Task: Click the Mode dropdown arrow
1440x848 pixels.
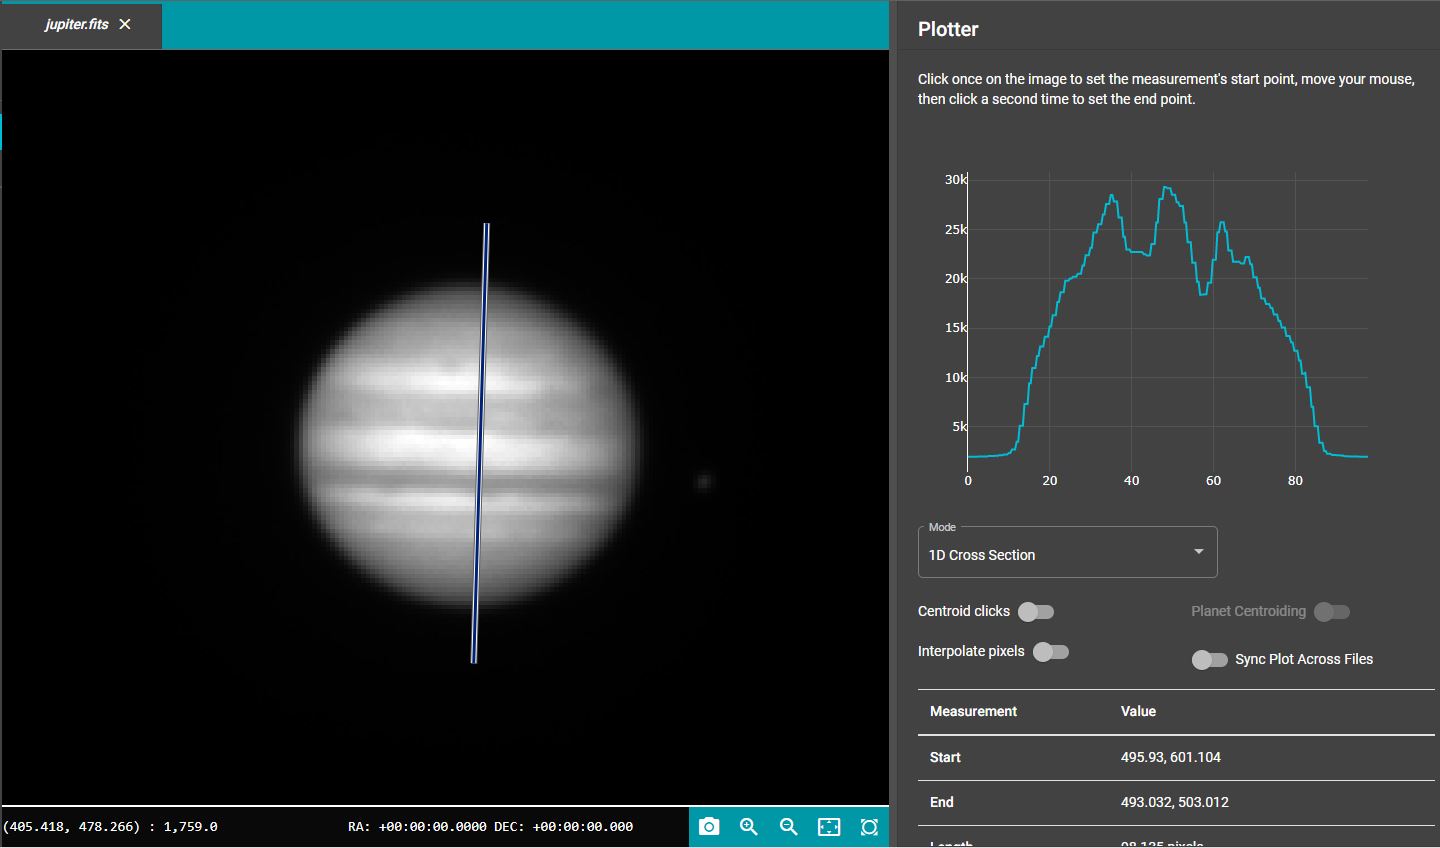Action: (1199, 552)
